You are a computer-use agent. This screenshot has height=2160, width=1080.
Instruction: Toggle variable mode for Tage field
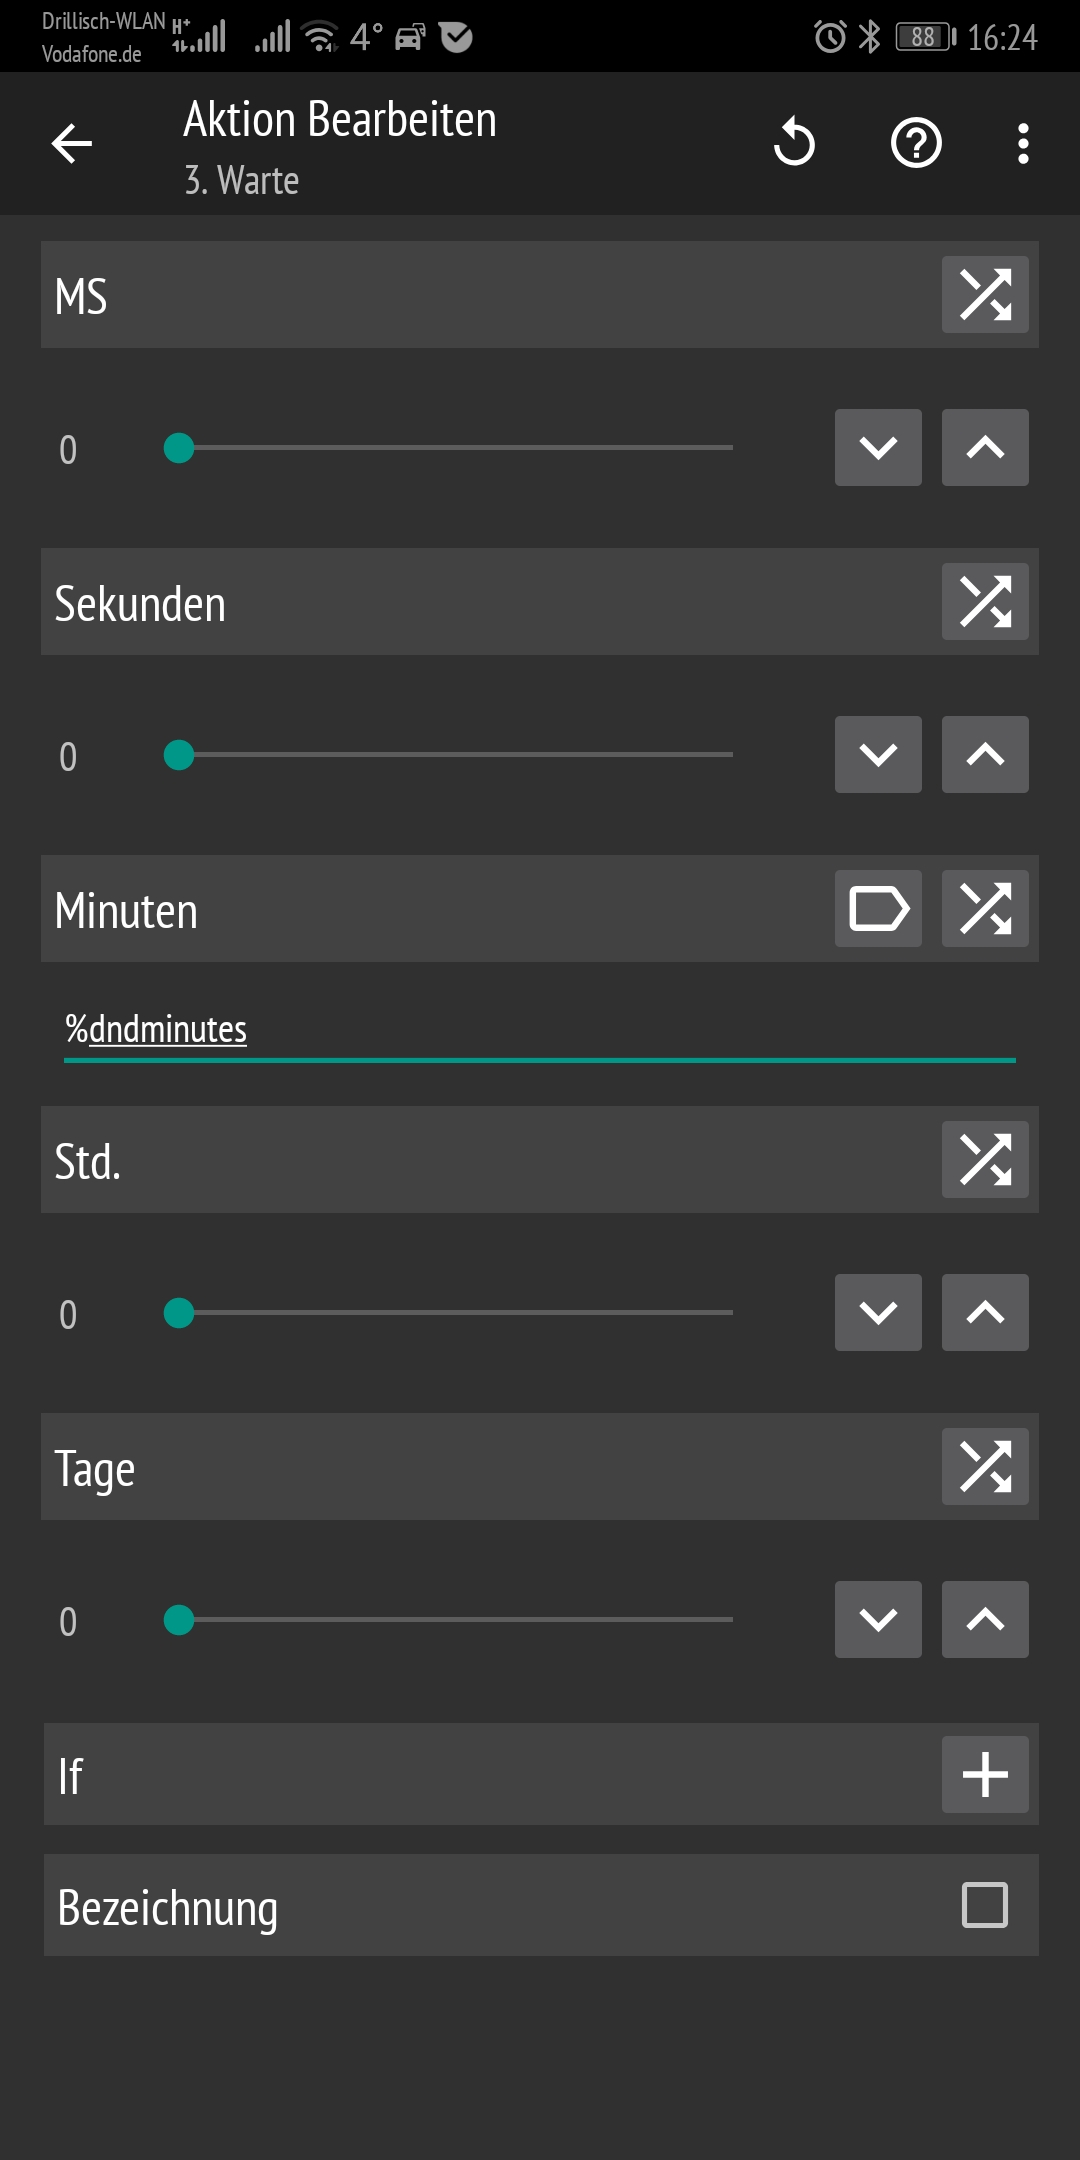click(985, 1467)
